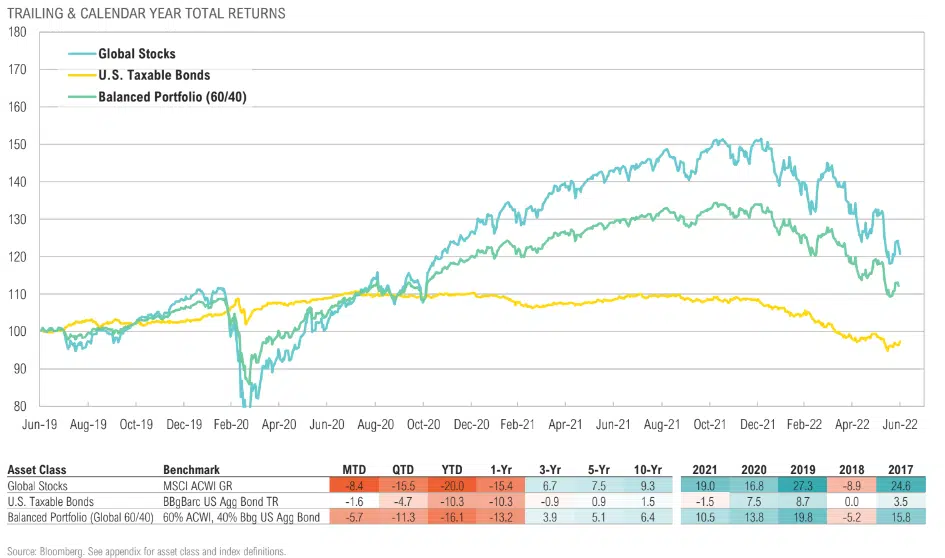Select Balanced Portfolio (60/40) legend label

[x=167, y=97]
